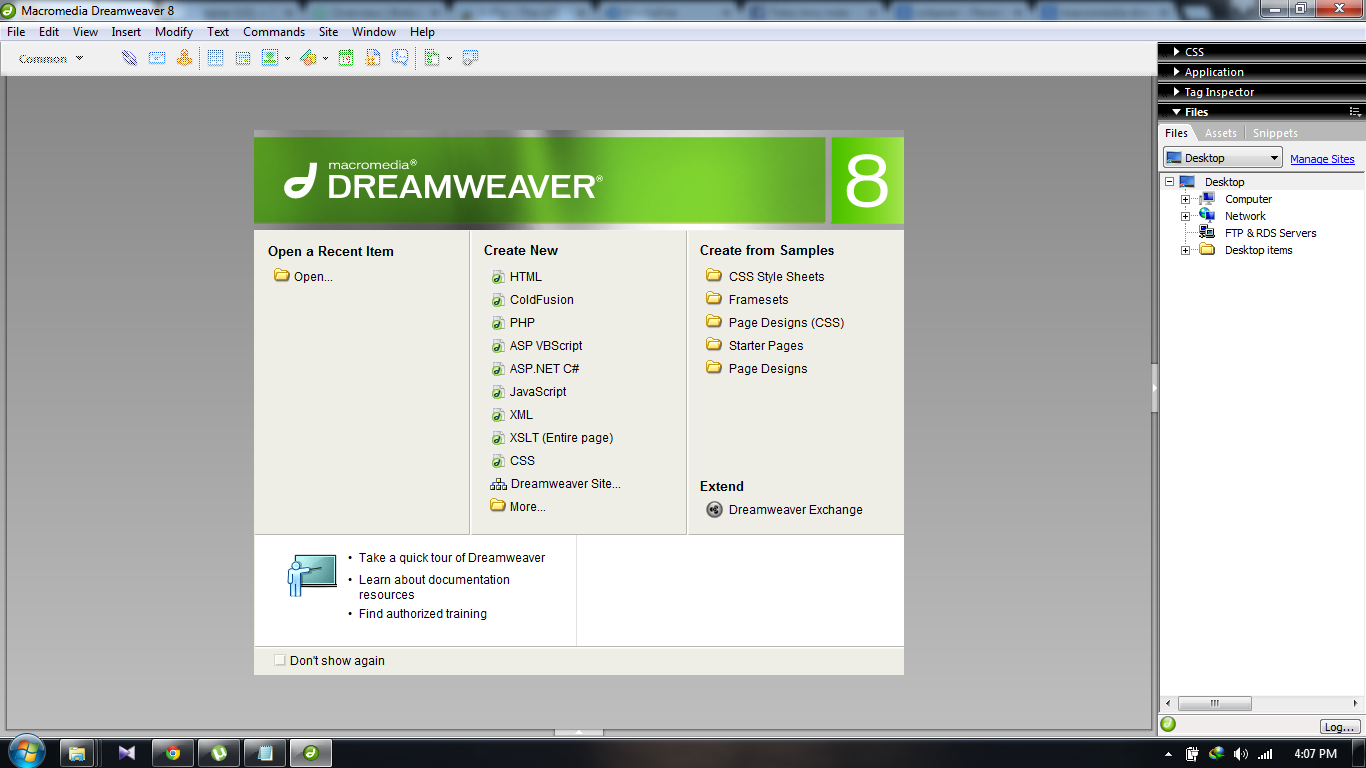Click the Manage Sites link
This screenshot has width=1366, height=768.
click(1322, 159)
